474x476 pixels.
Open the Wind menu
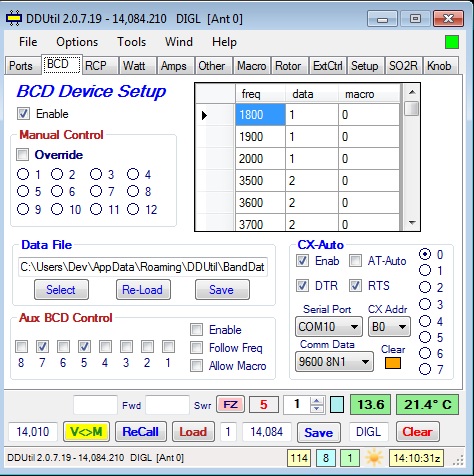[179, 42]
